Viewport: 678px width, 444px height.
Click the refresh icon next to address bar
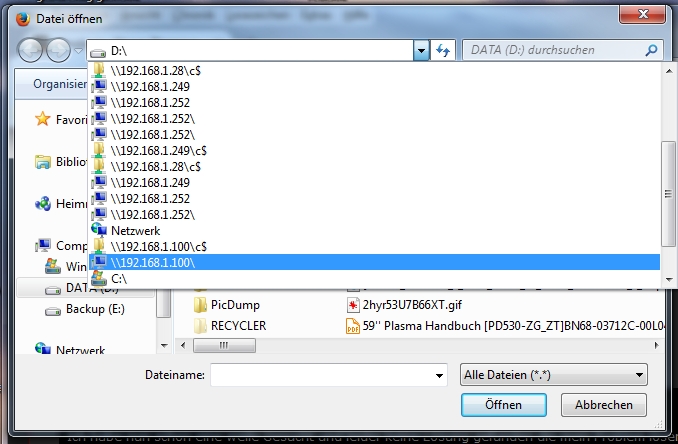click(x=443, y=51)
